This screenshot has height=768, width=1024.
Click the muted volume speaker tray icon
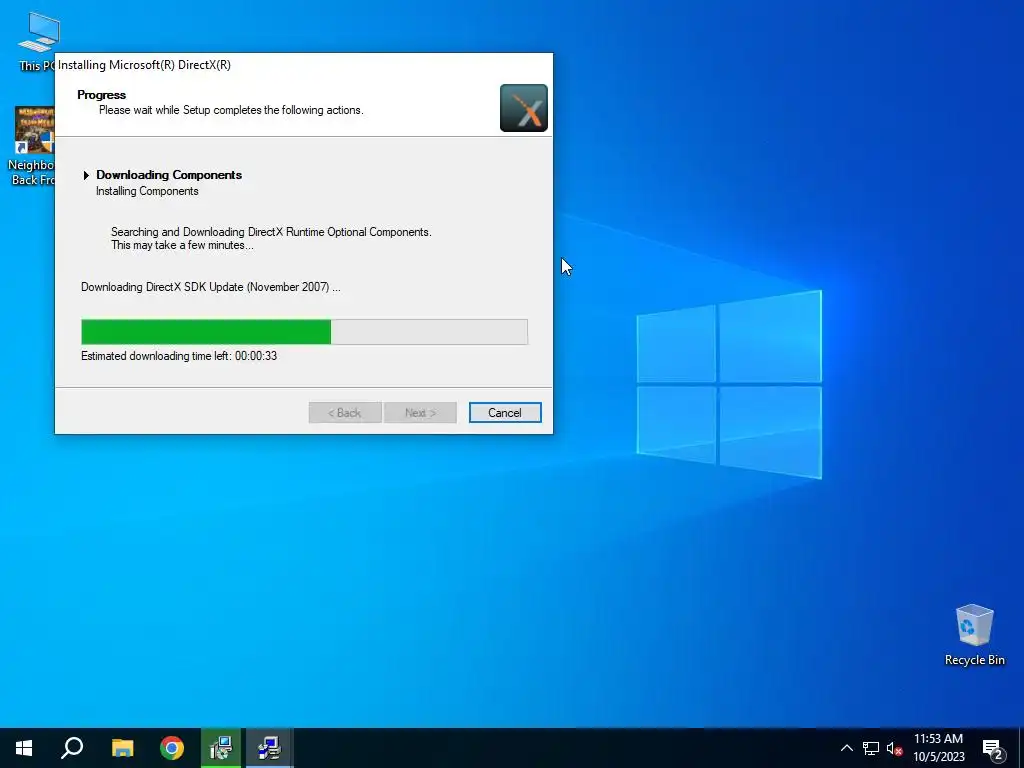point(894,748)
